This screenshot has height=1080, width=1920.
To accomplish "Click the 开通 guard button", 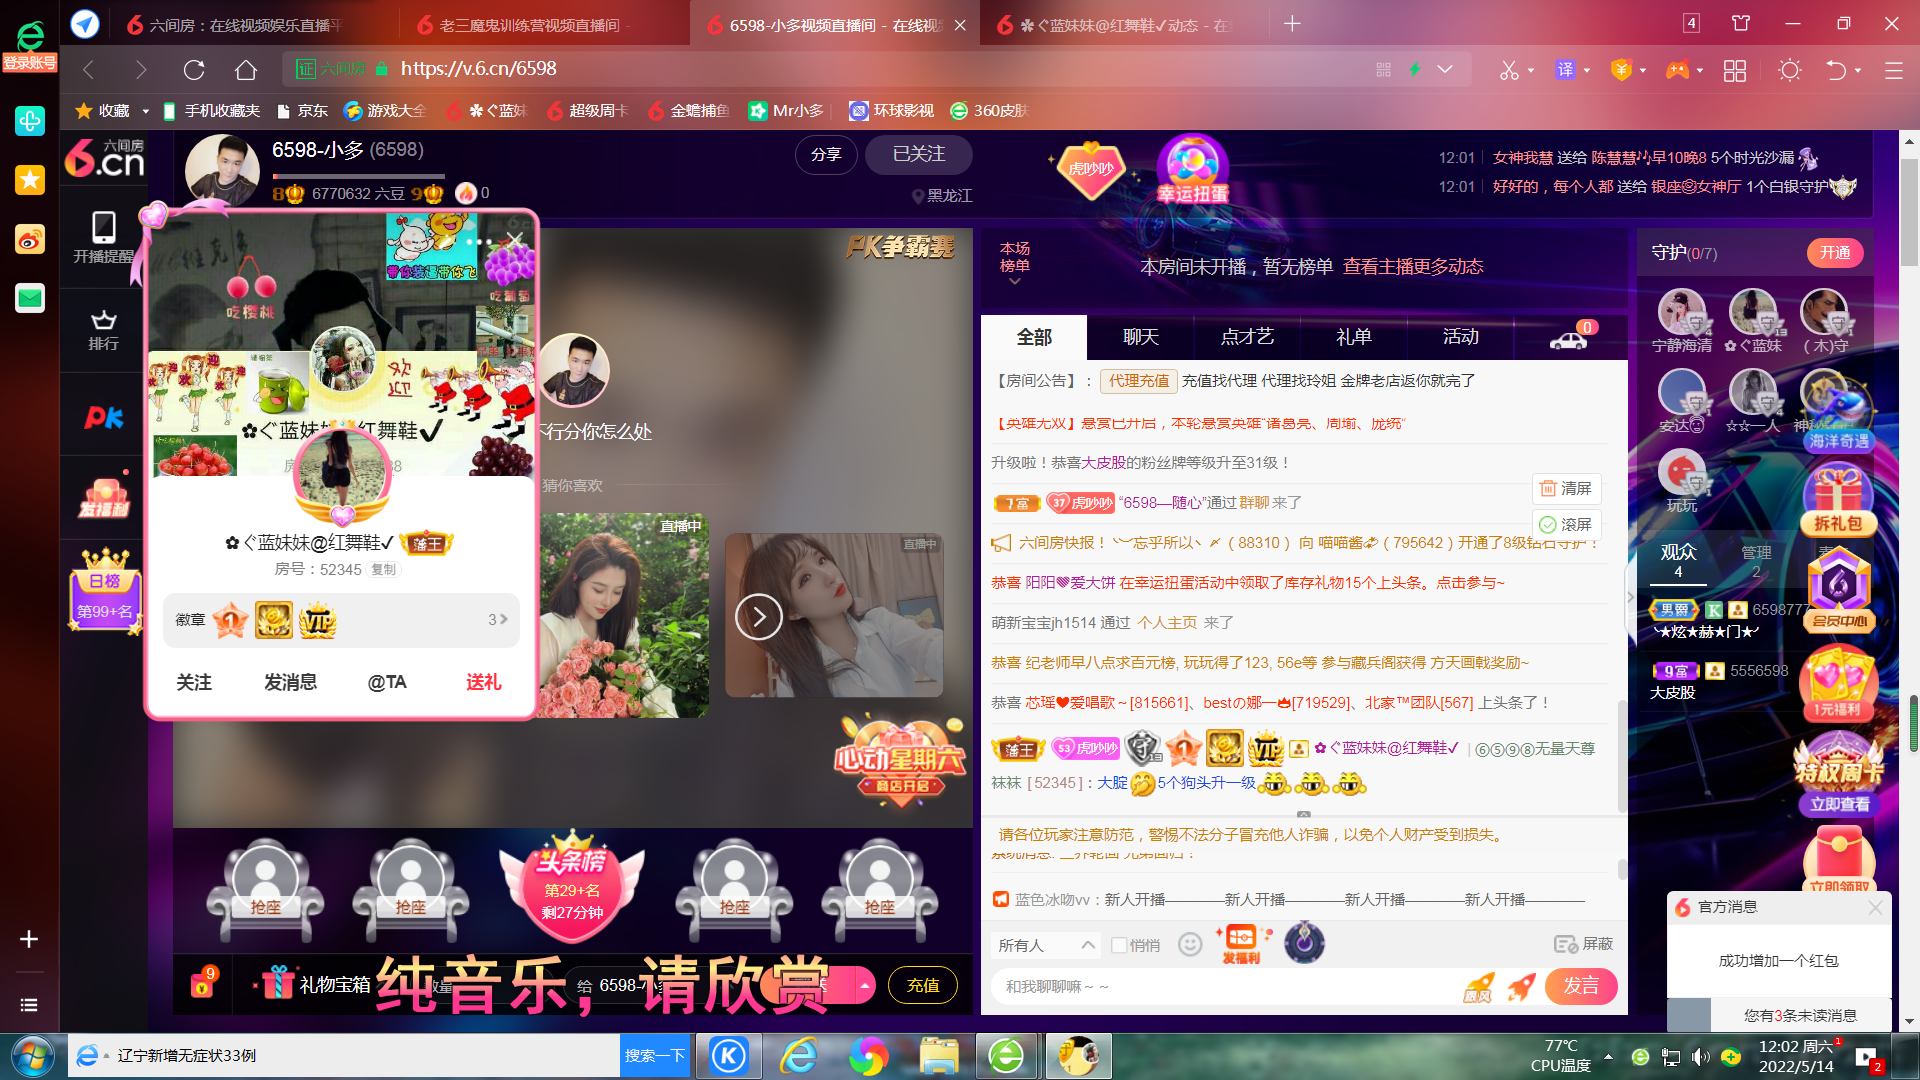I will point(1835,253).
